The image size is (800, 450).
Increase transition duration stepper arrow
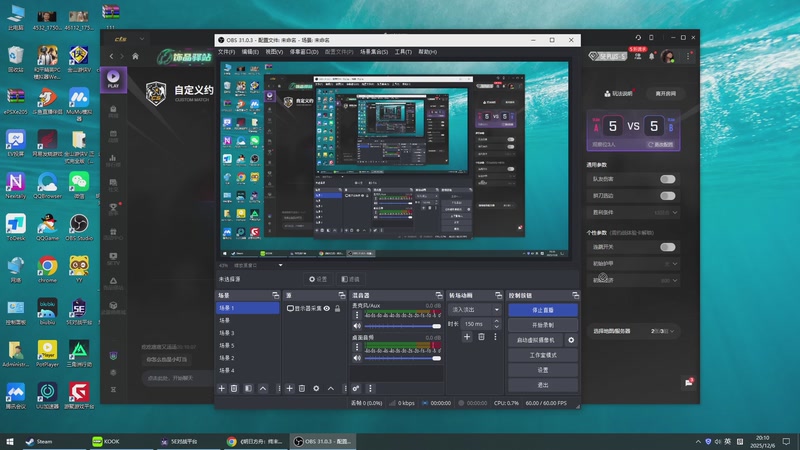(x=496, y=321)
